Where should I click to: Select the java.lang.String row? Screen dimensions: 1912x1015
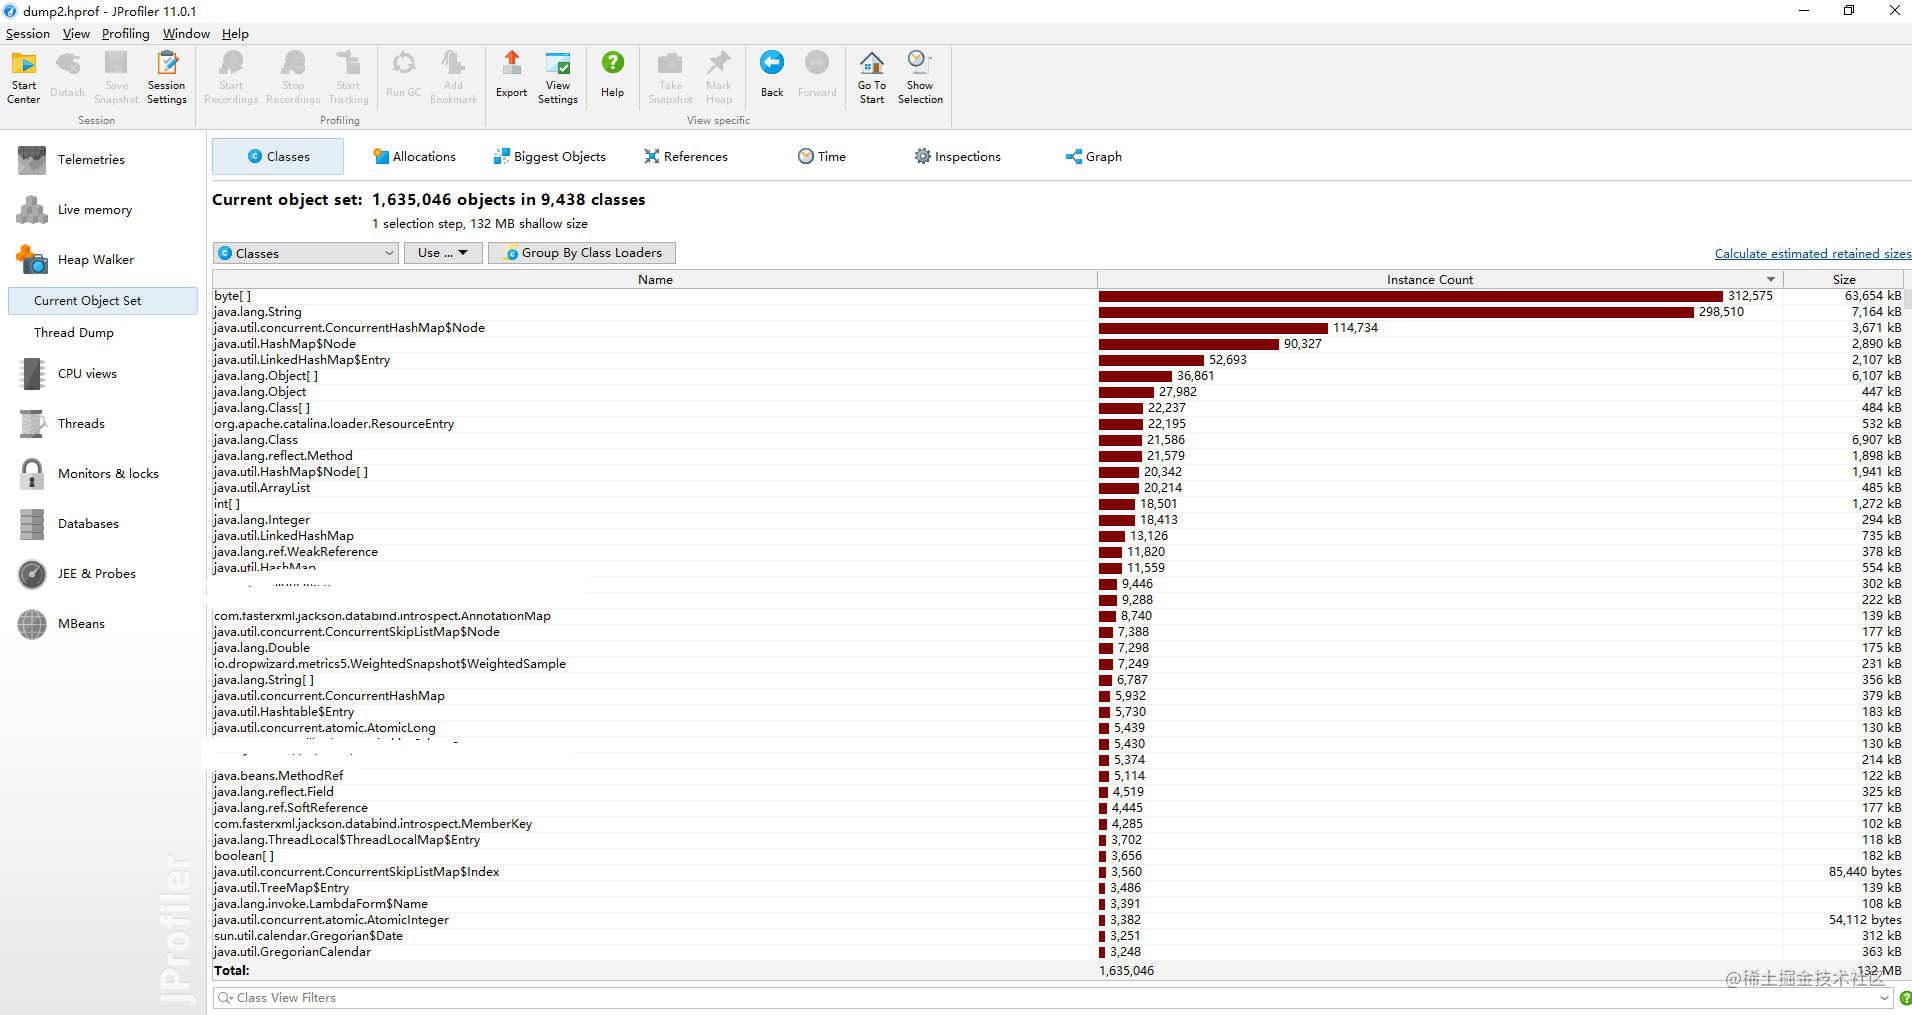[1058, 312]
